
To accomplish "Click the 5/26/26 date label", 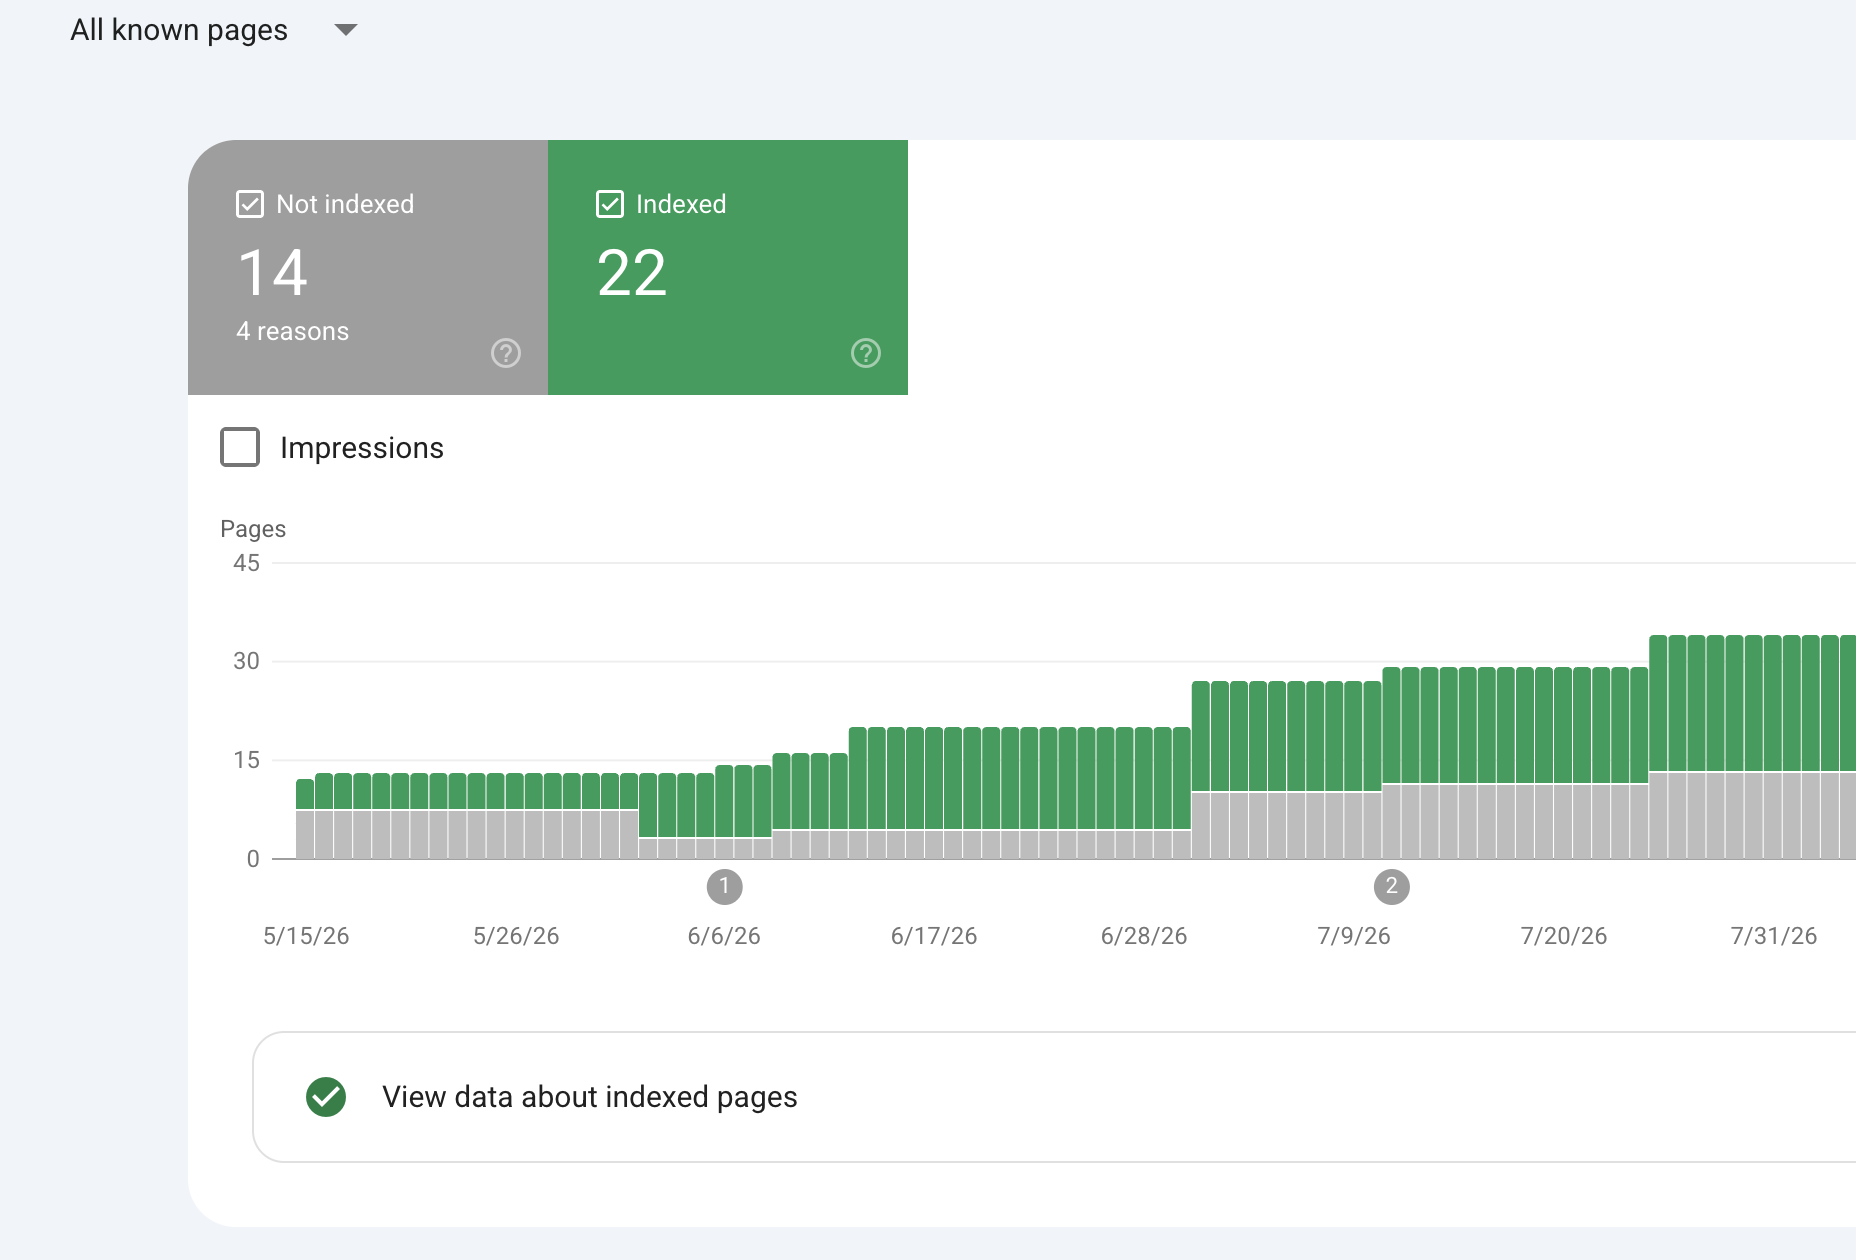I will (516, 936).
